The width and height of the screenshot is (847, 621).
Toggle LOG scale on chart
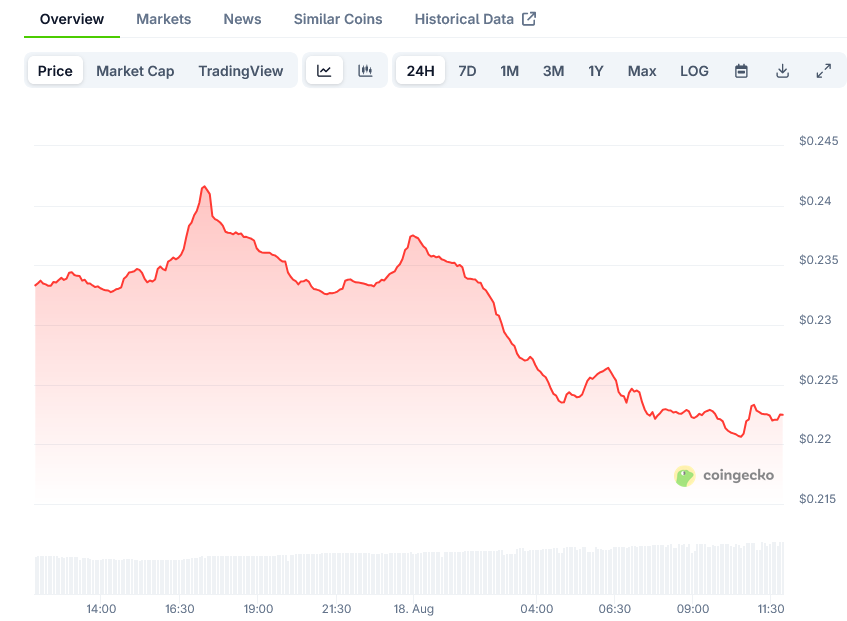tap(694, 71)
